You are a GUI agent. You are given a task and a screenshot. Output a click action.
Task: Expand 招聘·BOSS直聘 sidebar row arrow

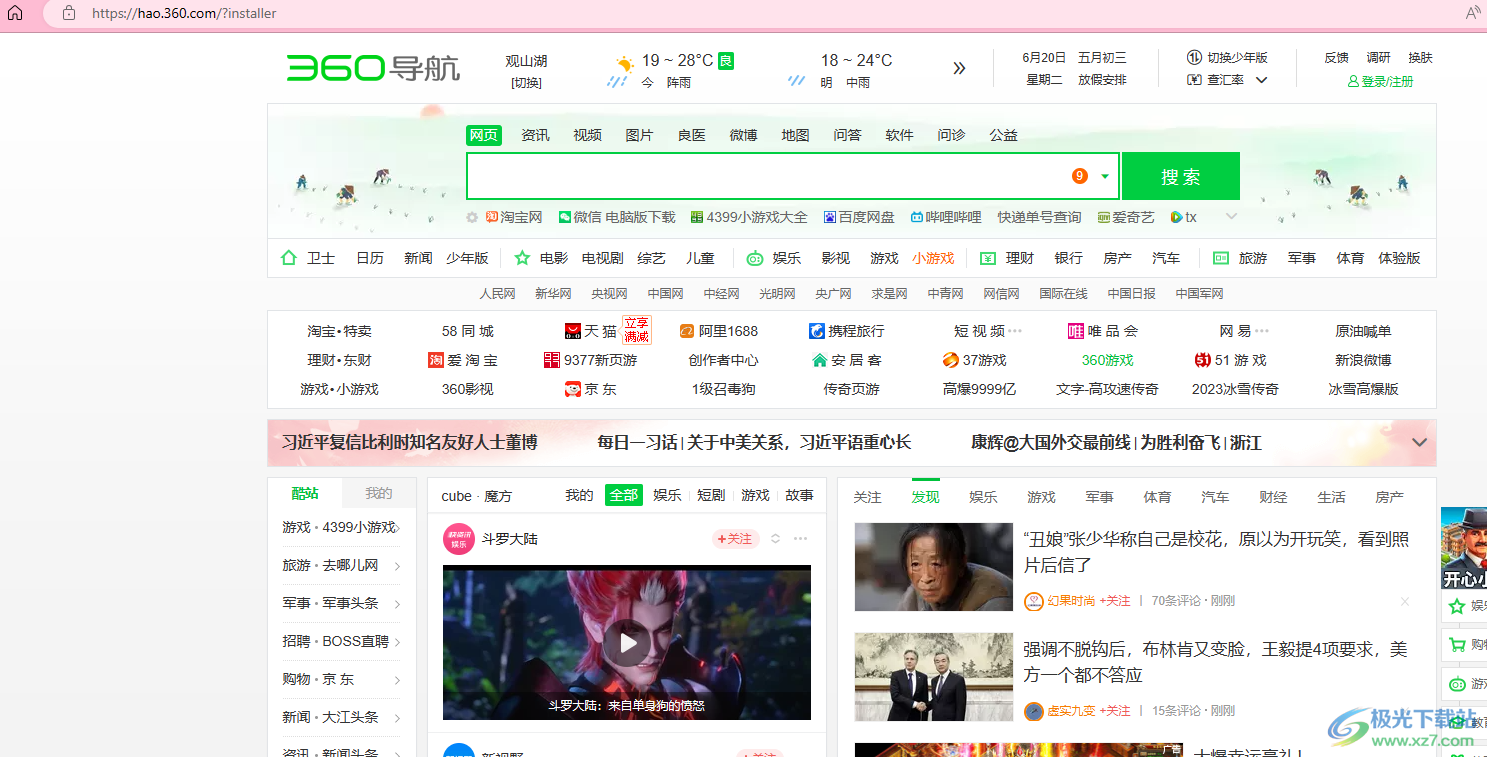click(397, 642)
